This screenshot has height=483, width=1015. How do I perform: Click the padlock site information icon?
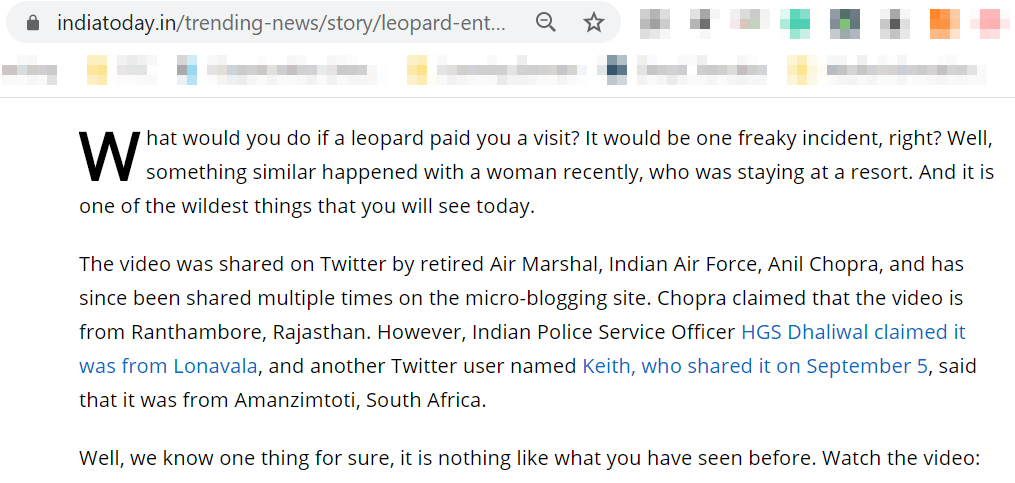pyautogui.click(x=33, y=23)
